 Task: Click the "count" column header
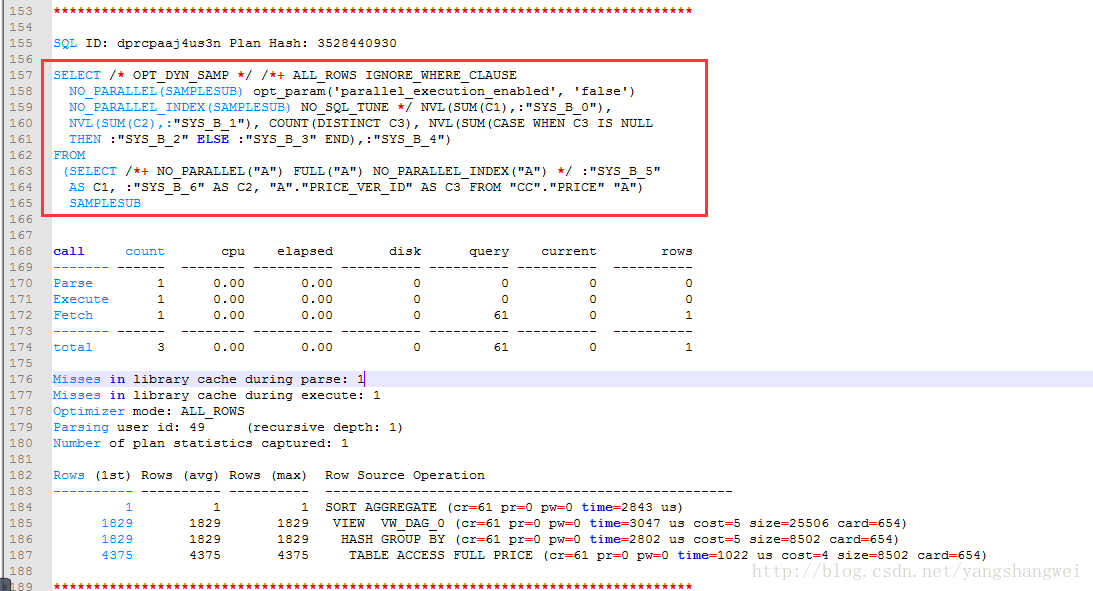(144, 252)
